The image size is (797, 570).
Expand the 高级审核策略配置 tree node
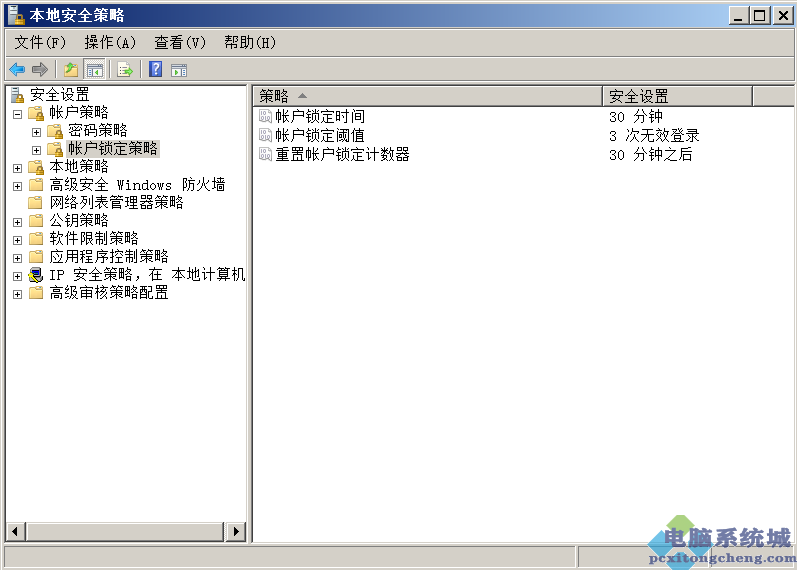tap(17, 295)
